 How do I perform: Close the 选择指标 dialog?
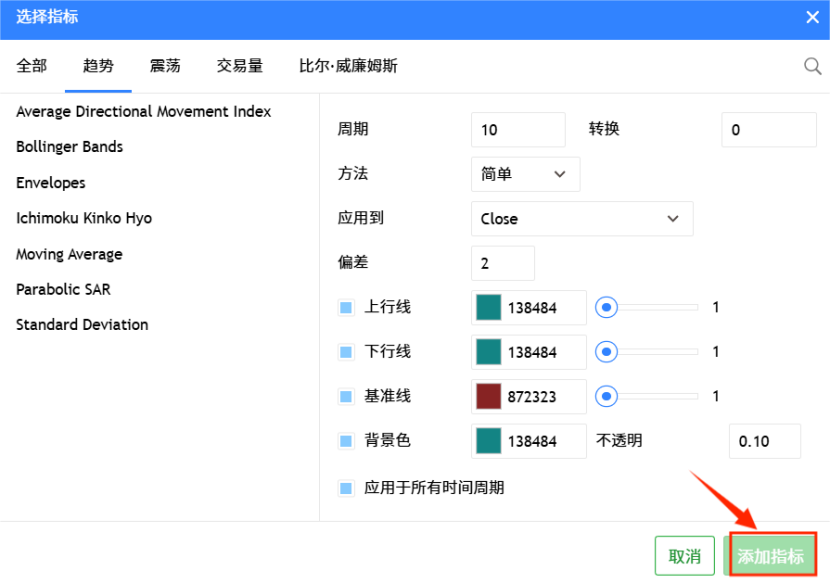pos(813,17)
